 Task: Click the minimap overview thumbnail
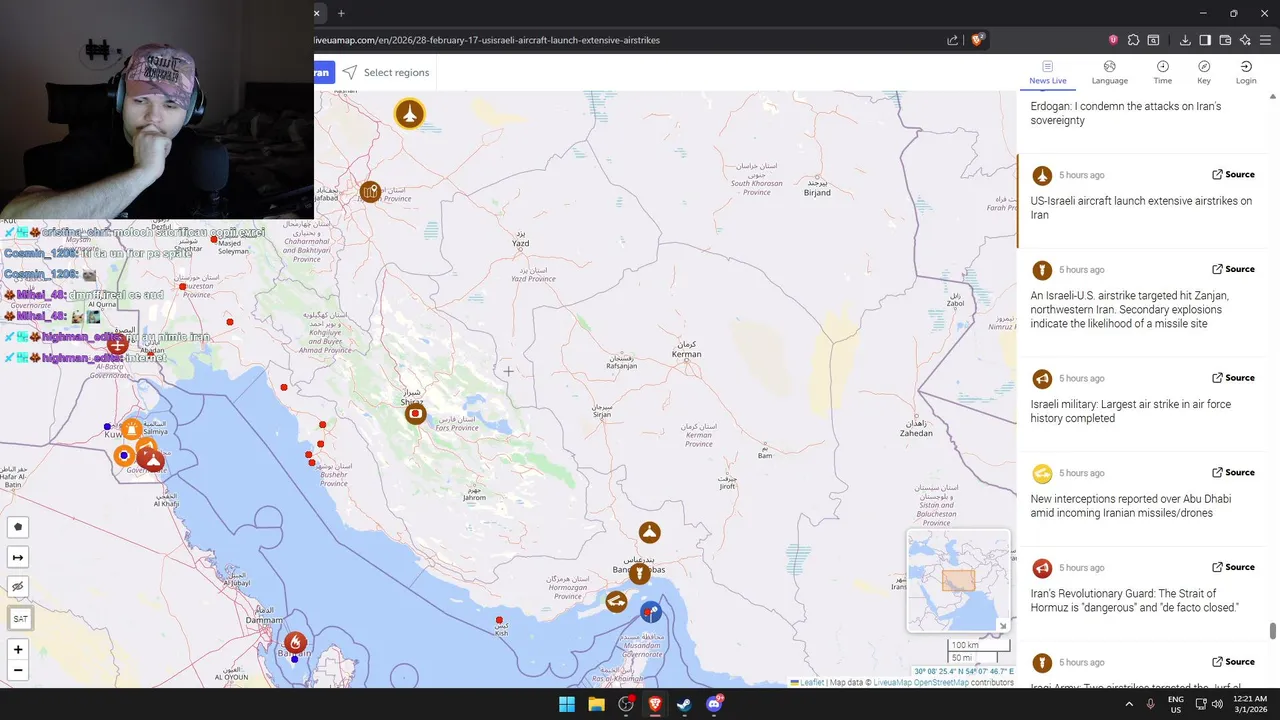pyautogui.click(x=958, y=581)
